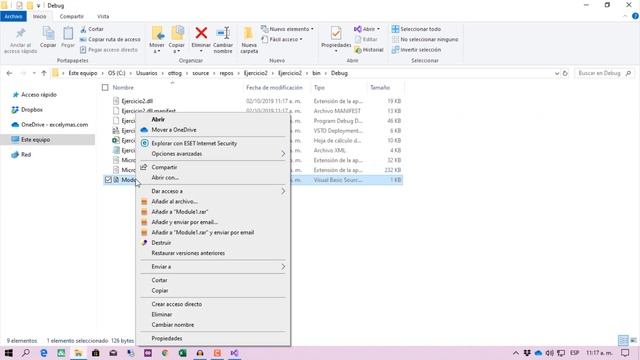Screen dimensions: 640x360
Task: Choose Mover a OneDrive
Action: point(174,130)
